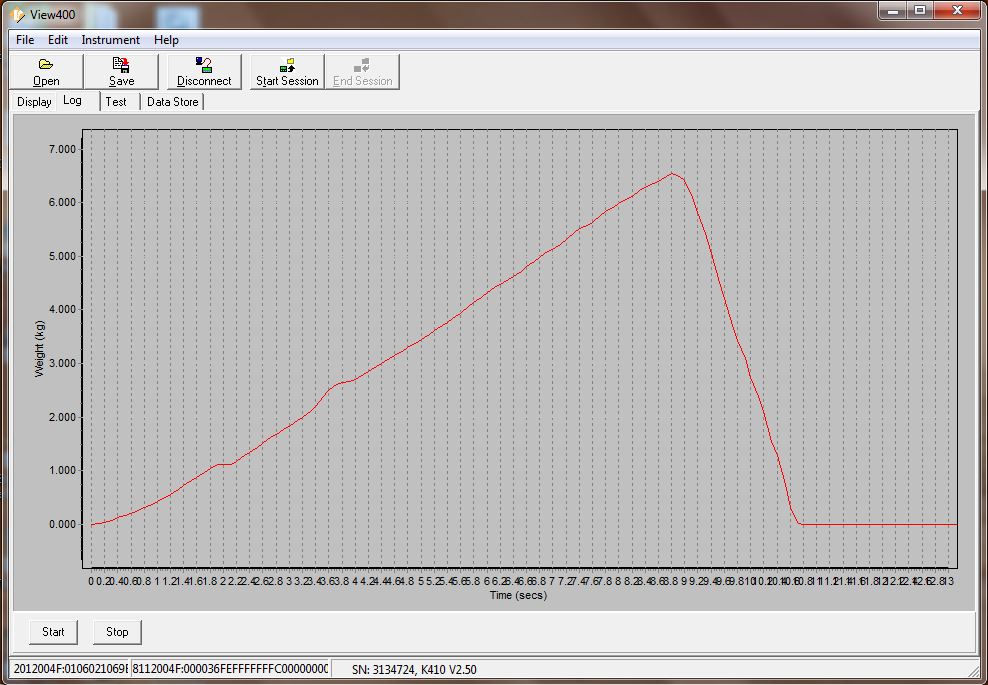This screenshot has height=685, width=988.
Task: Click the 3.000 weight axis label
Action: (x=62, y=364)
